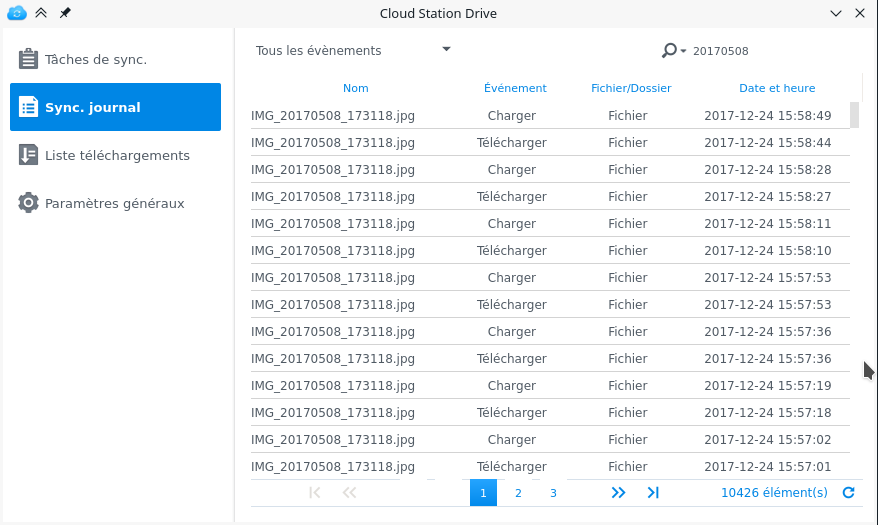Select page 1 in pagination

tap(483, 493)
